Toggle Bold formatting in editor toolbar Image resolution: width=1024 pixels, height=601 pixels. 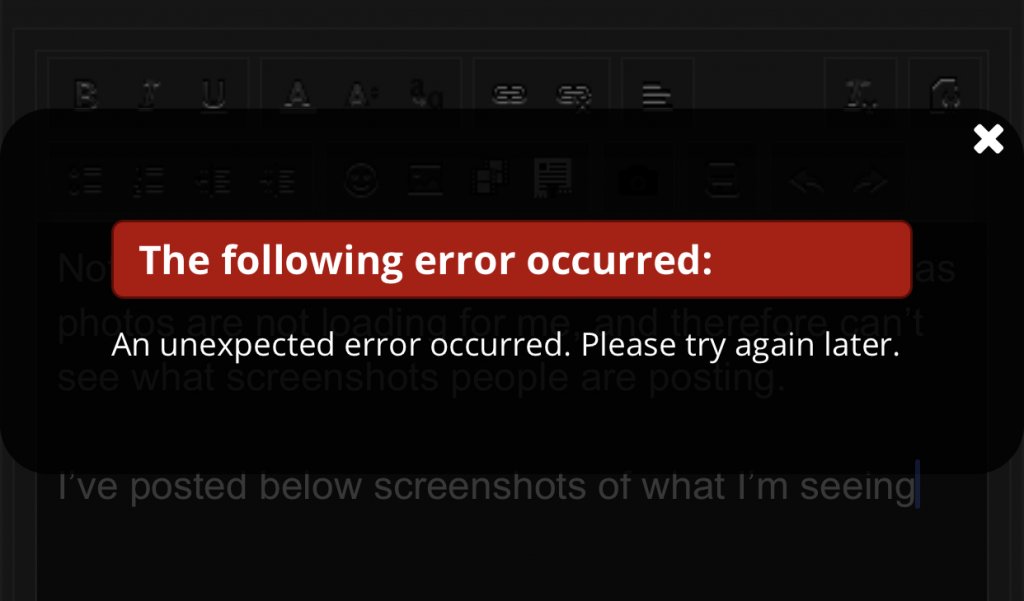[x=86, y=95]
